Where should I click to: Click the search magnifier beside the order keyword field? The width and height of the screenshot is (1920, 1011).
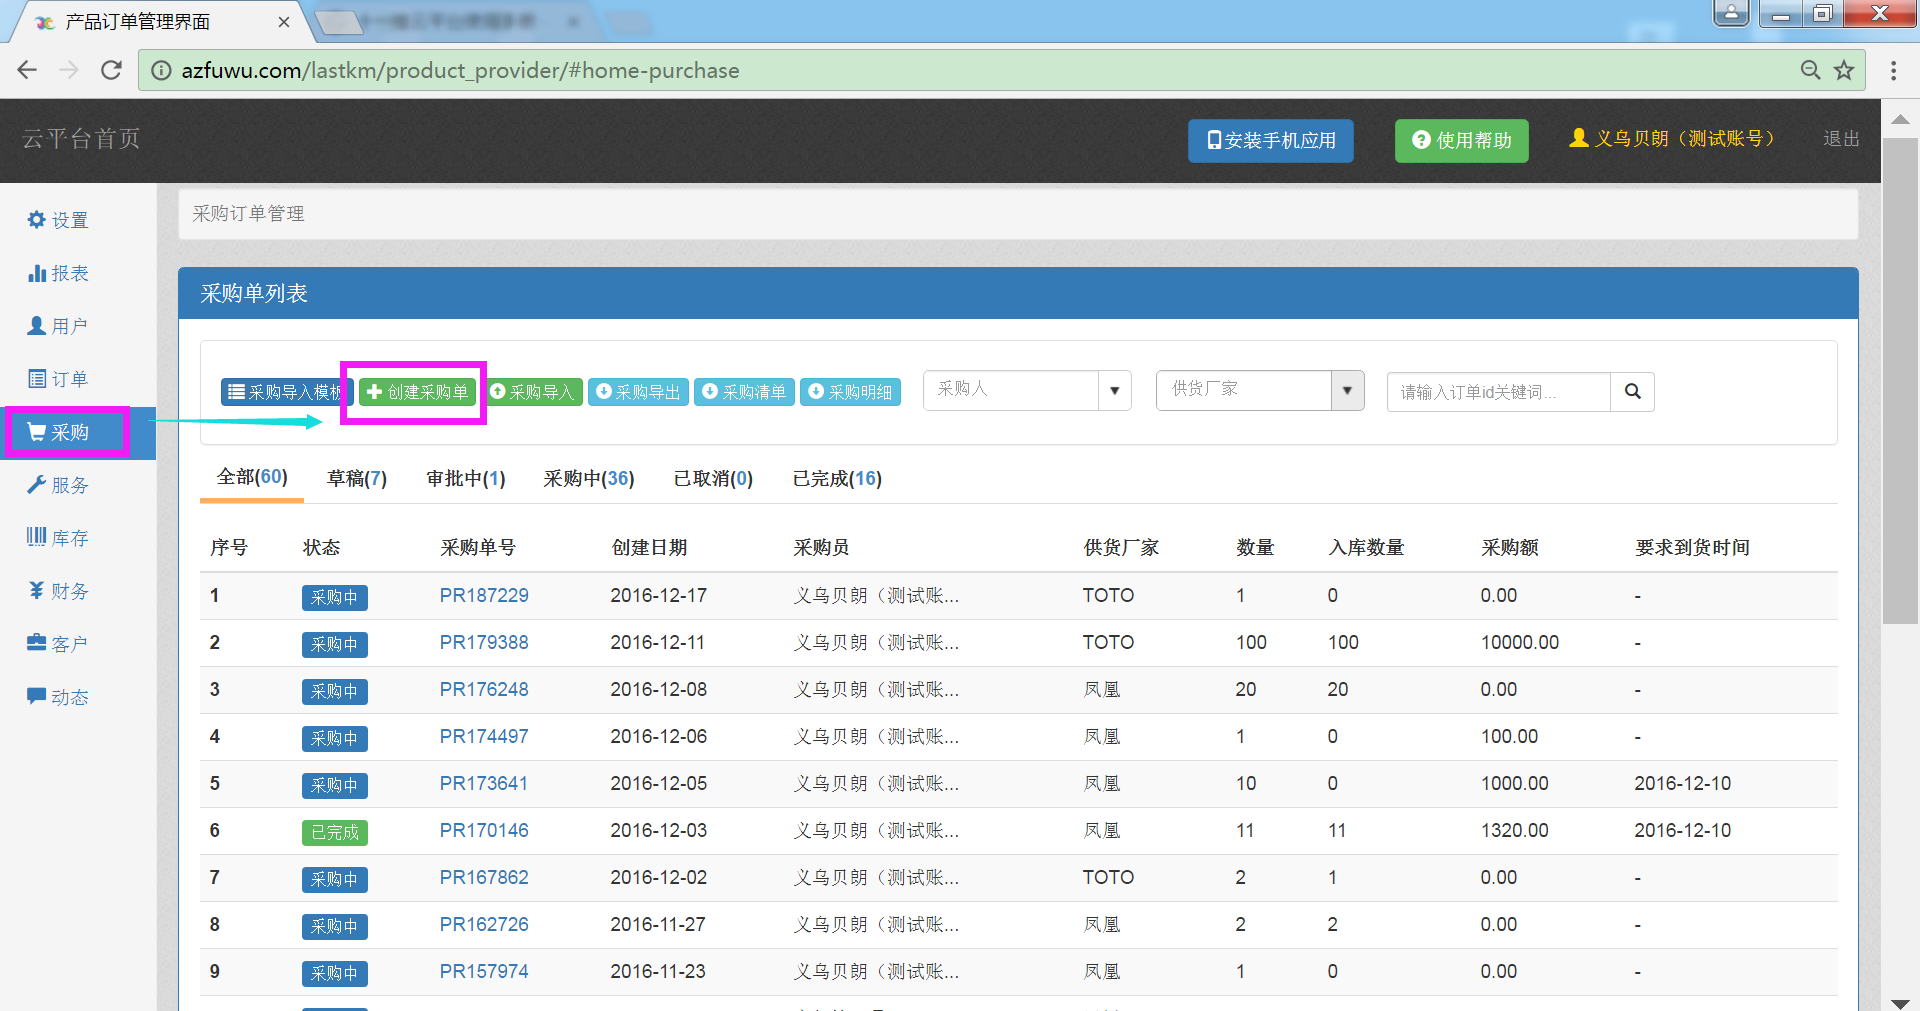1632,392
